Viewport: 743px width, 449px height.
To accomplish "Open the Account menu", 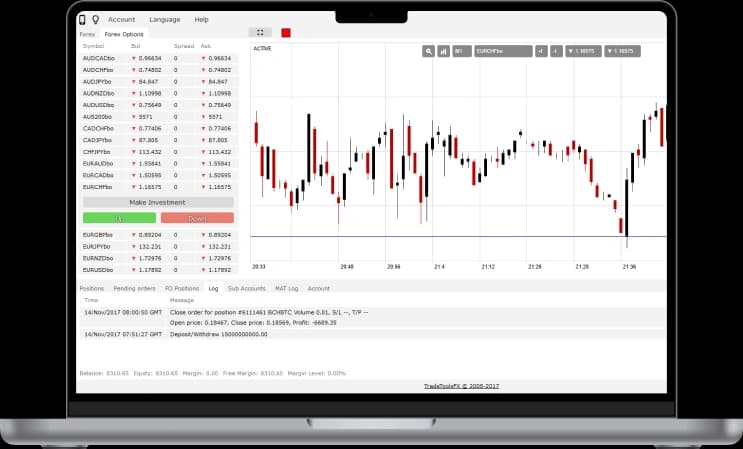I will click(121, 19).
